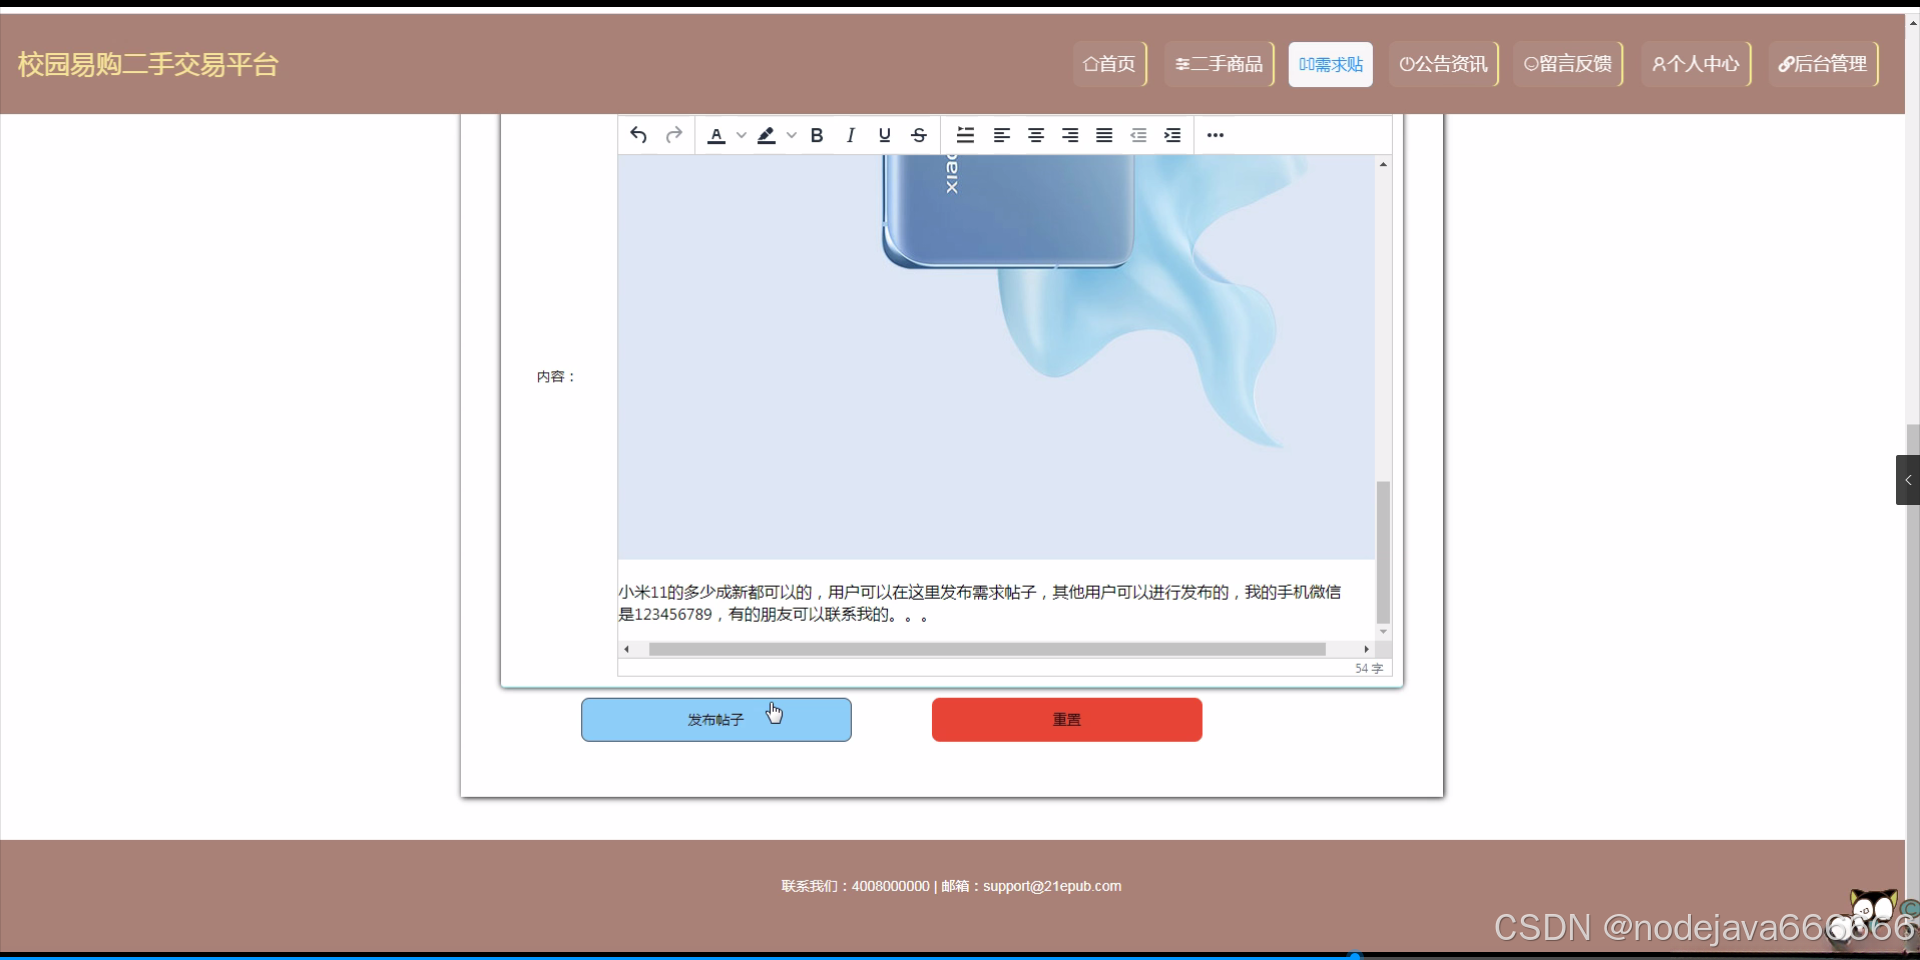Click the 发布帖子 publish button
The image size is (1920, 960).
coord(716,720)
